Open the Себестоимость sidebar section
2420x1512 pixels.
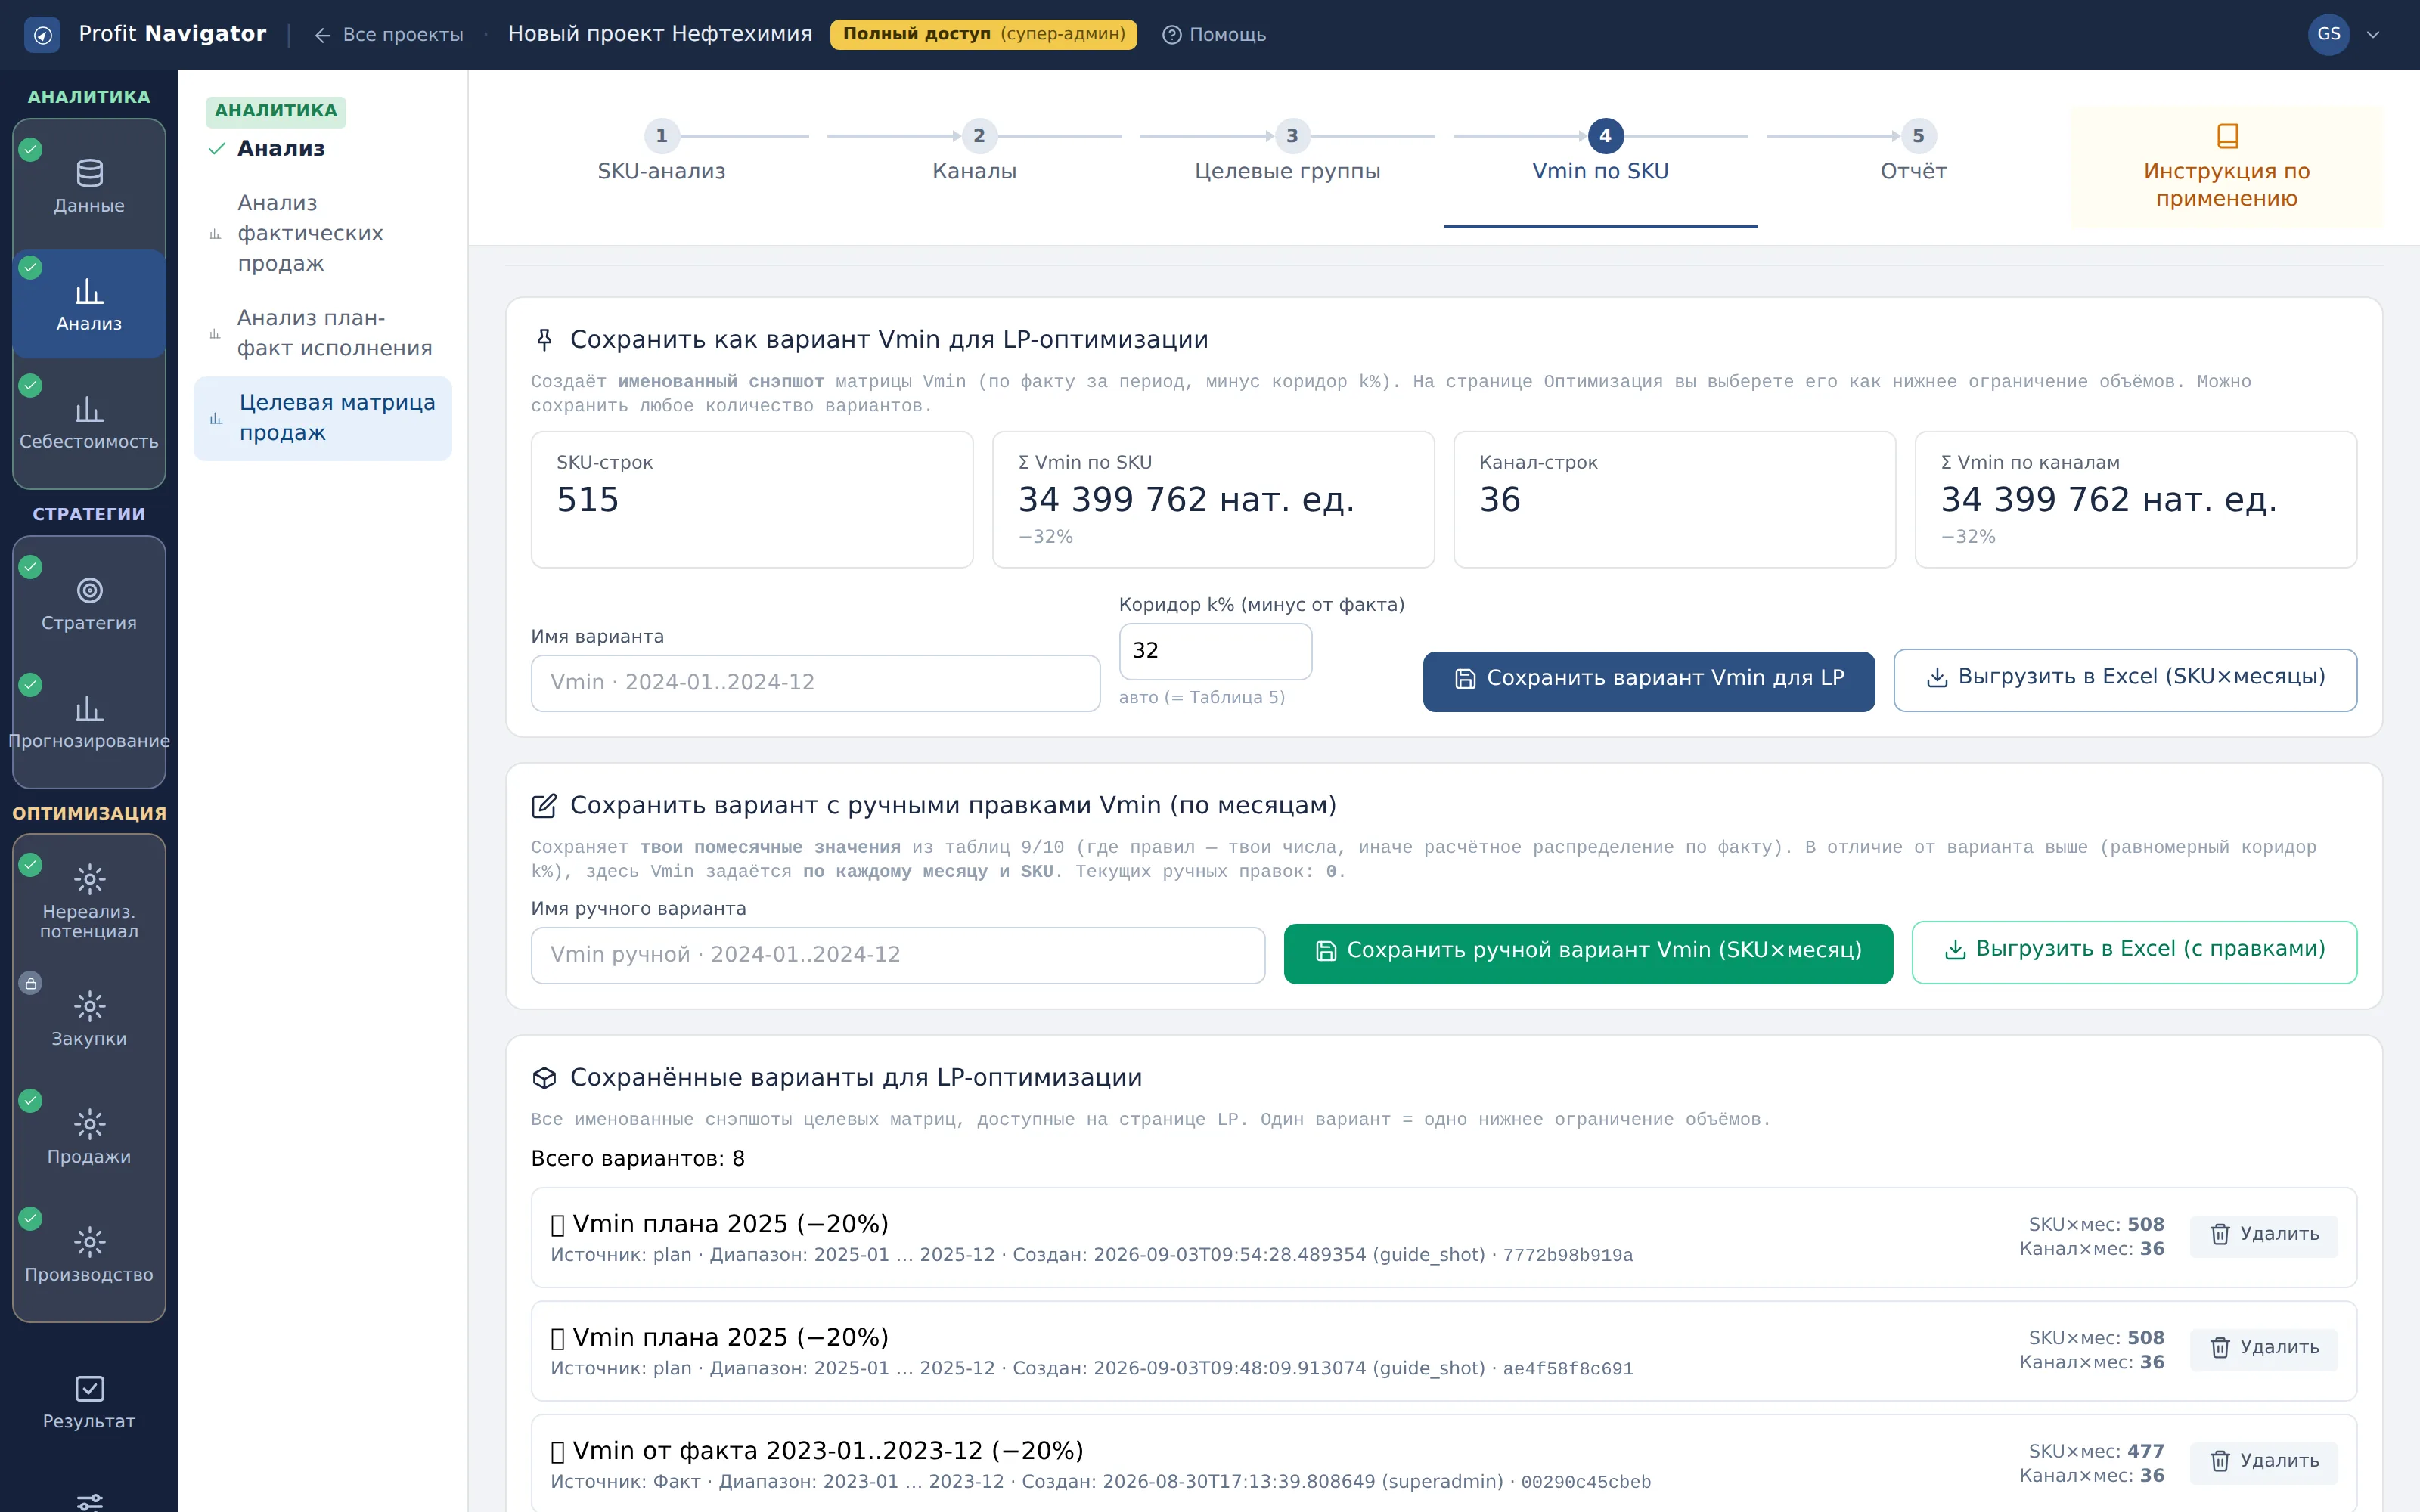point(89,422)
